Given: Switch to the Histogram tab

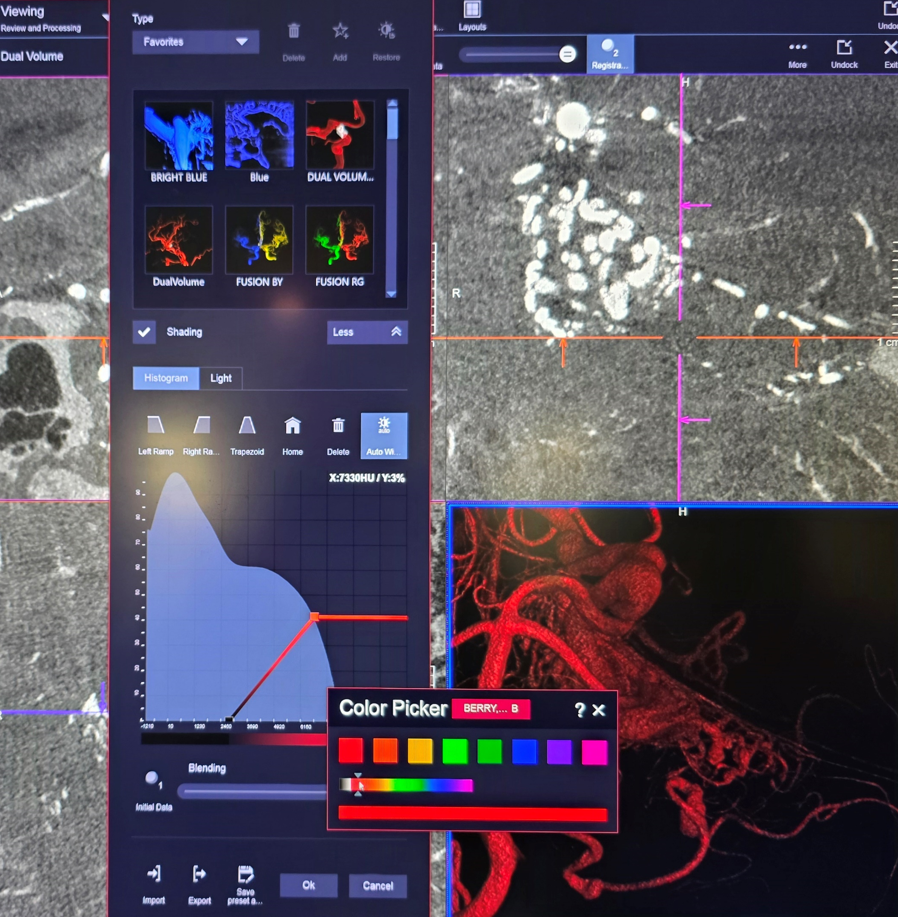Looking at the screenshot, I should pyautogui.click(x=166, y=378).
